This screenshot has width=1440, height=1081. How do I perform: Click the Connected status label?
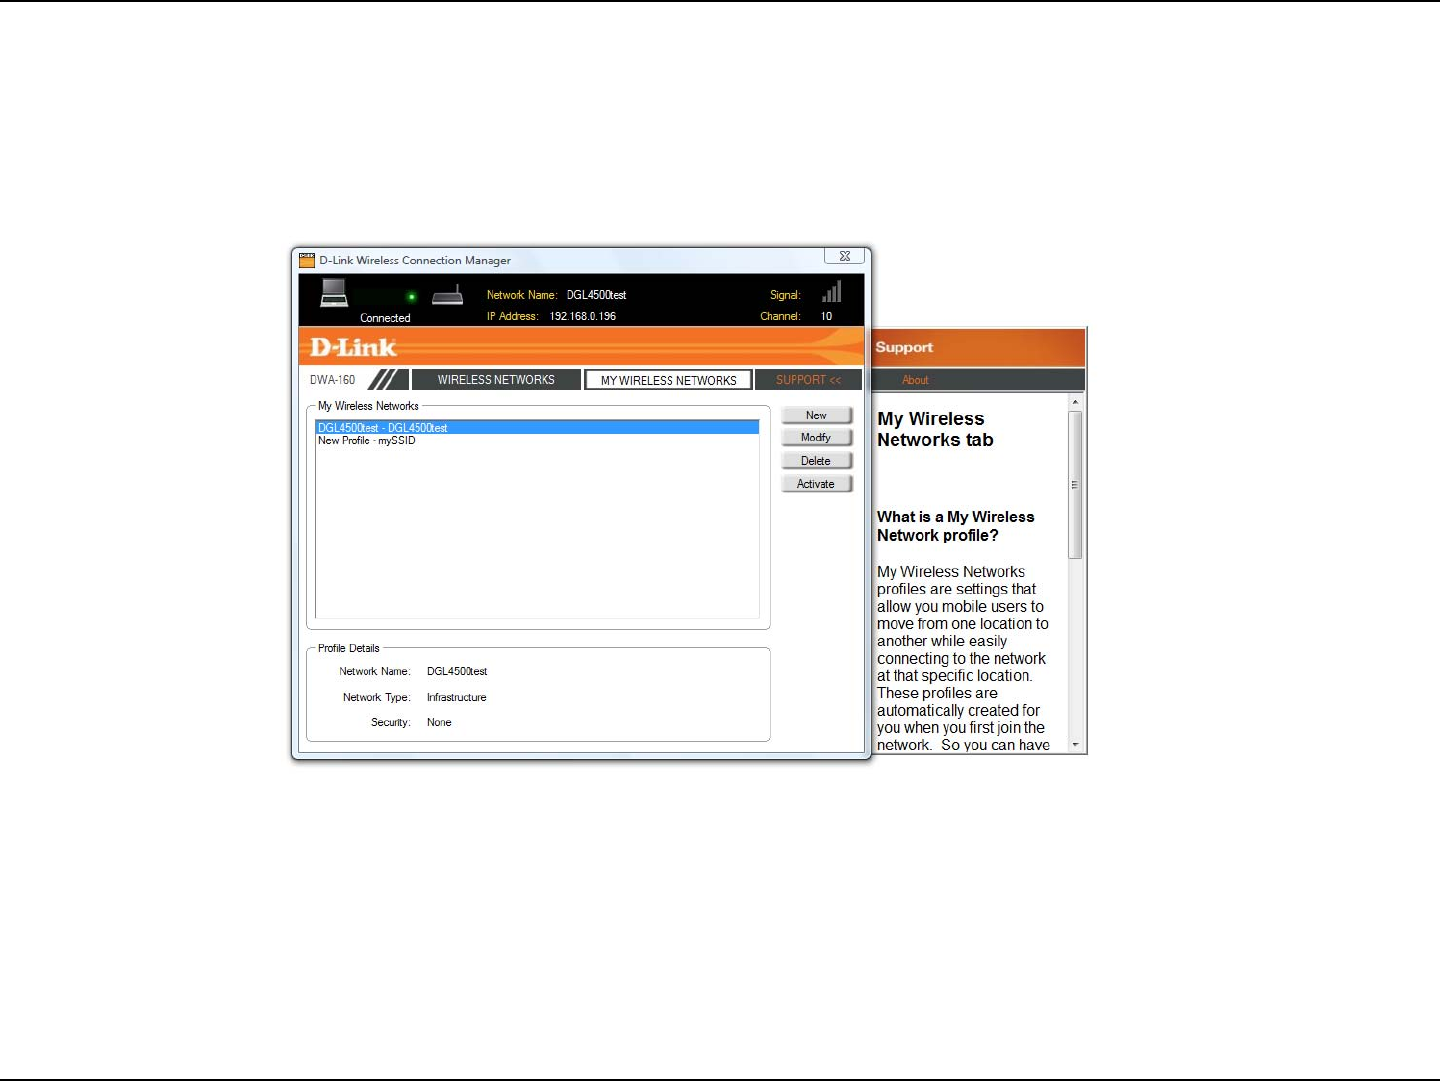(385, 318)
